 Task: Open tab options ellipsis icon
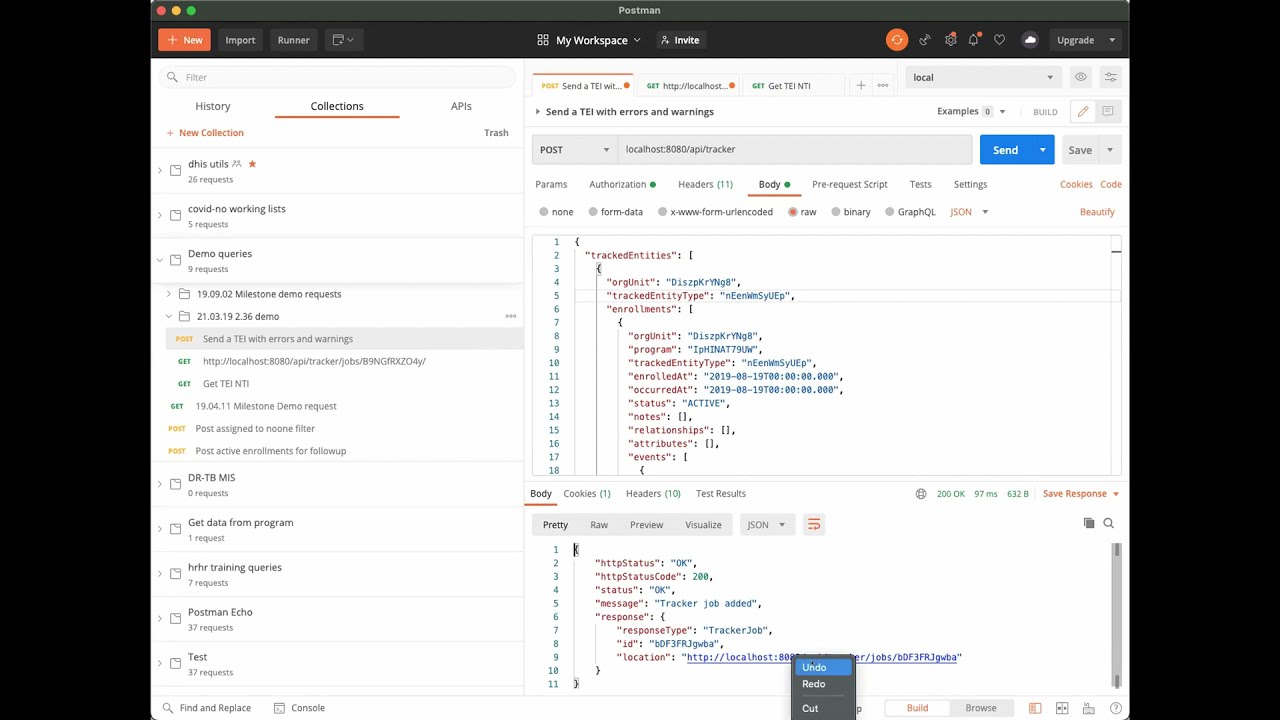pyautogui.click(x=882, y=85)
